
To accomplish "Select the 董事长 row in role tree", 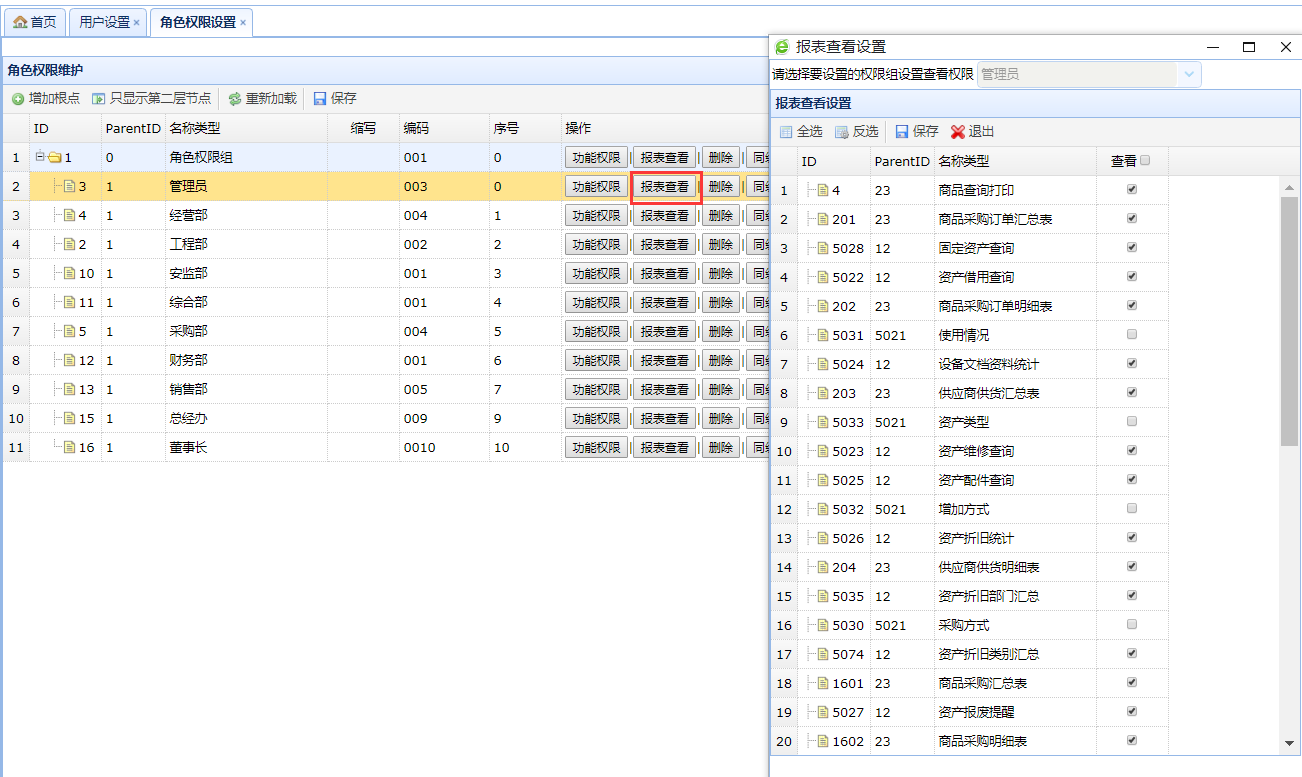I will (188, 448).
